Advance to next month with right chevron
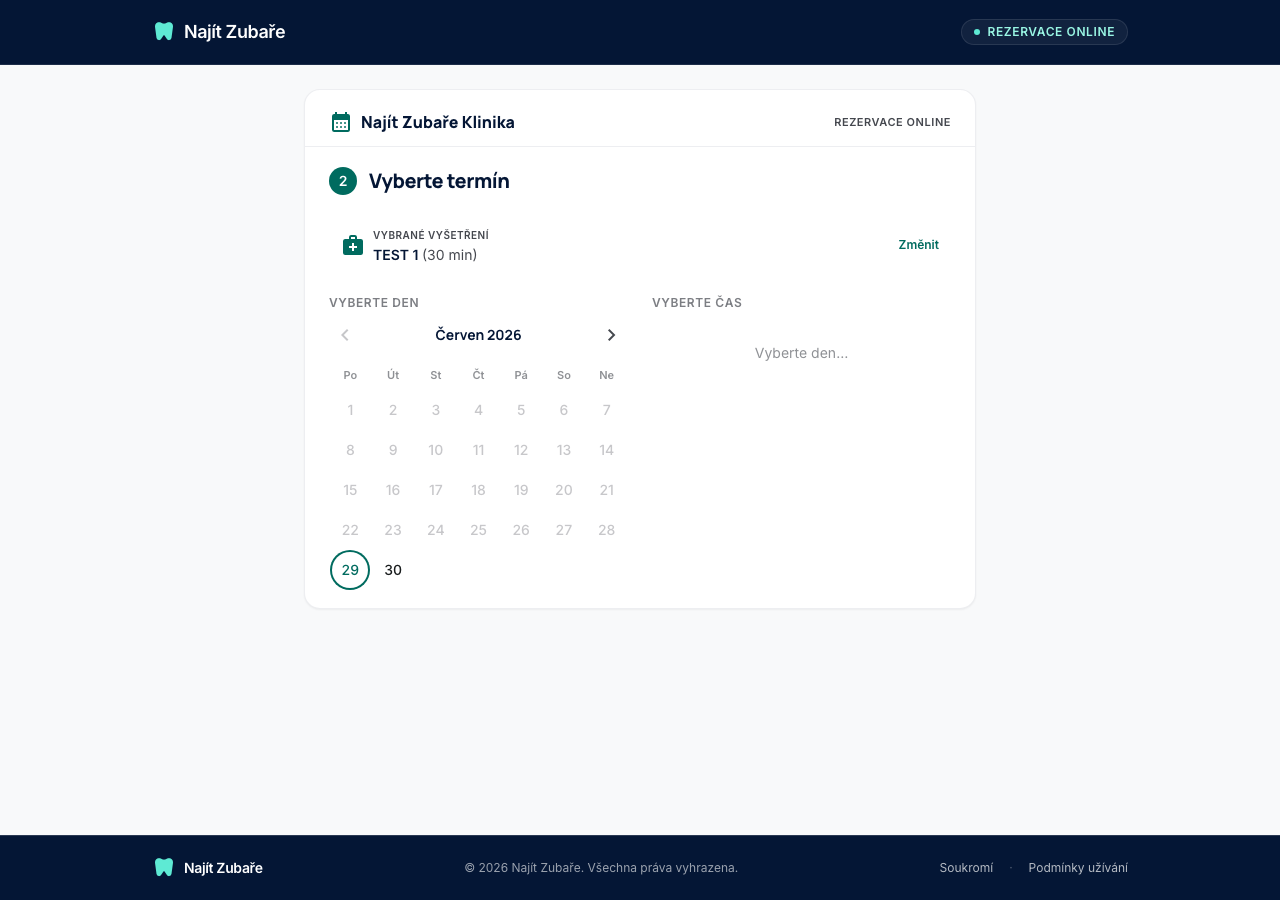The image size is (1280, 900). click(611, 335)
